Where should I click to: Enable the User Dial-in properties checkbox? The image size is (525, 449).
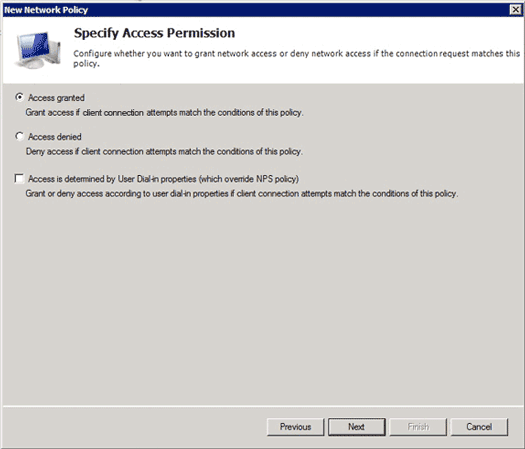19,178
